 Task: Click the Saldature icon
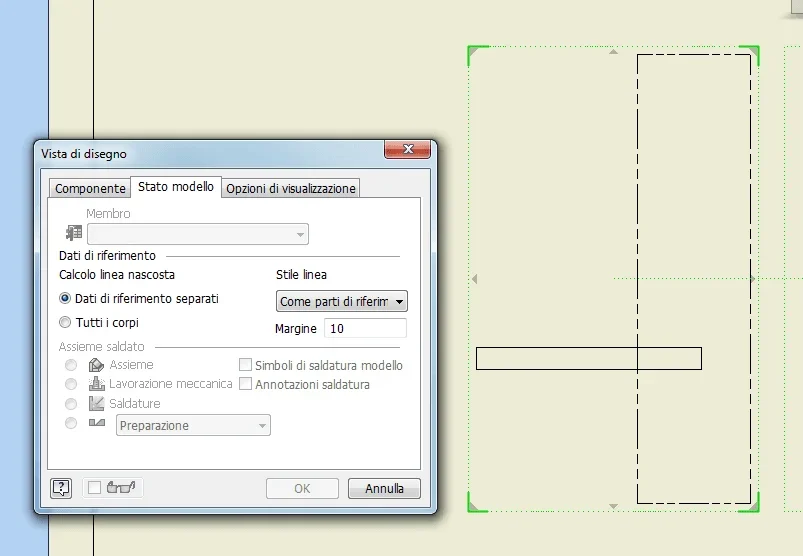96,403
